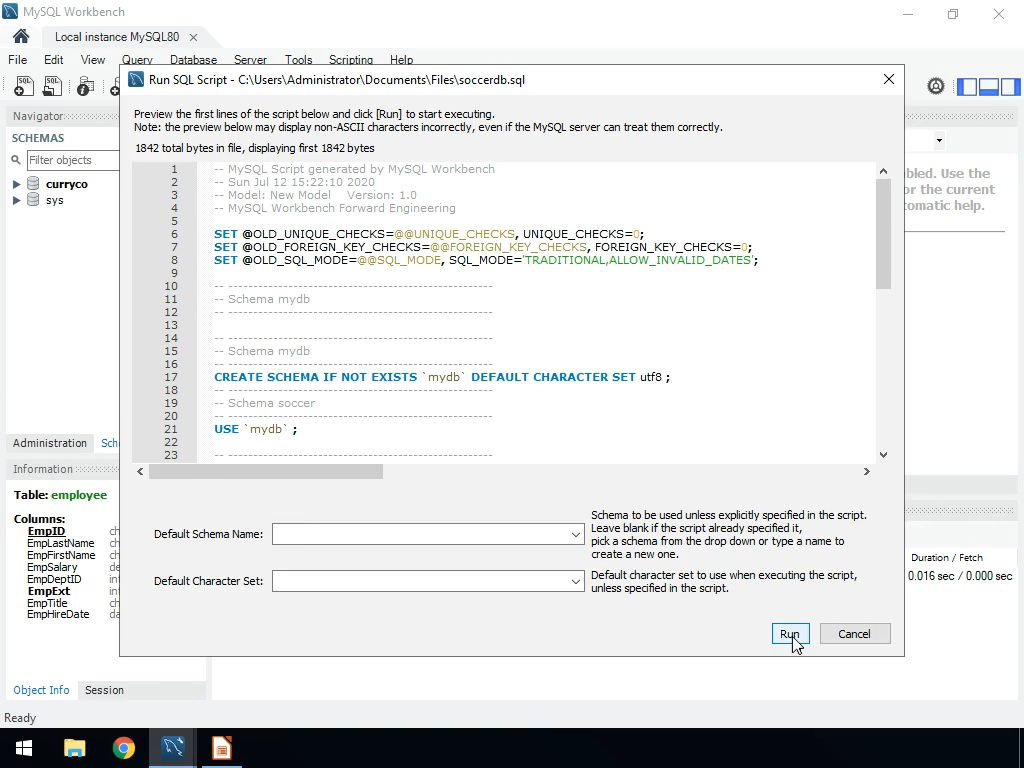
Task: Click the EmpHireDate column entry
Action: tap(58, 615)
